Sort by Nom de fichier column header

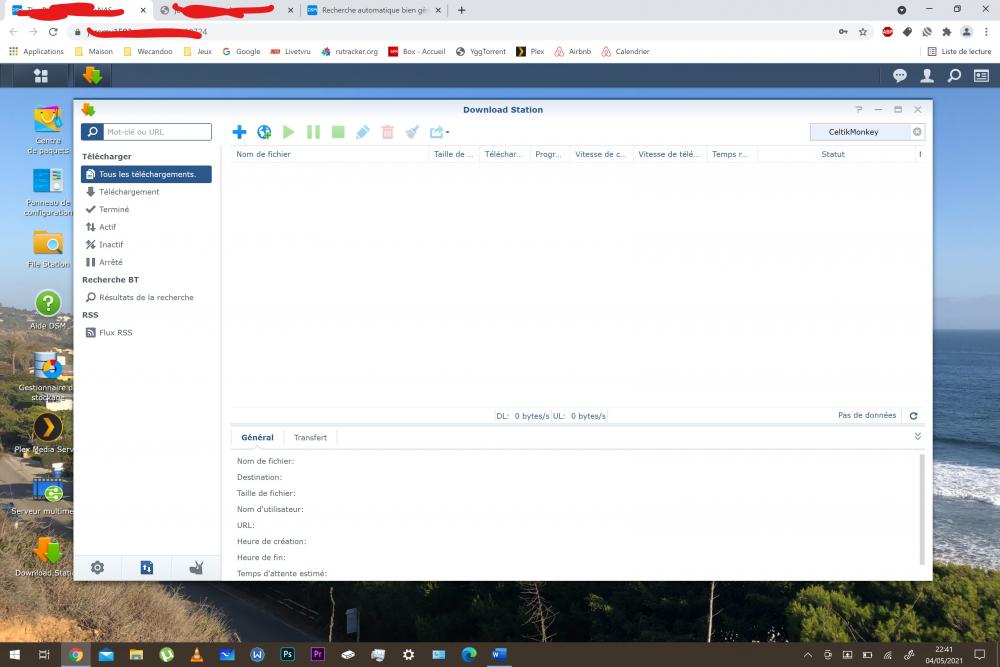pos(264,154)
